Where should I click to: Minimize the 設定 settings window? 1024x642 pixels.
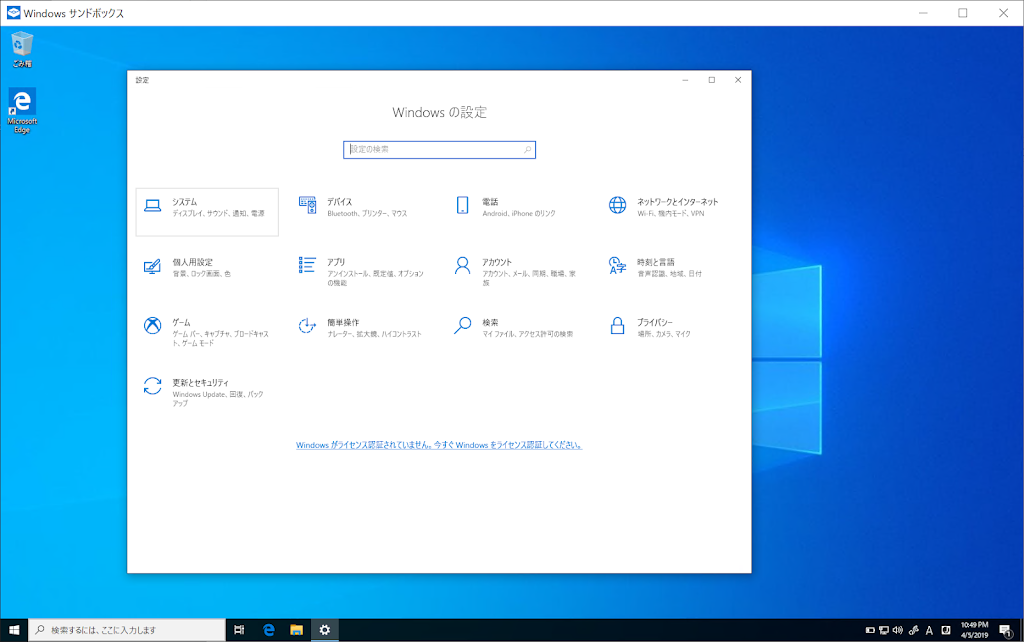pos(685,80)
